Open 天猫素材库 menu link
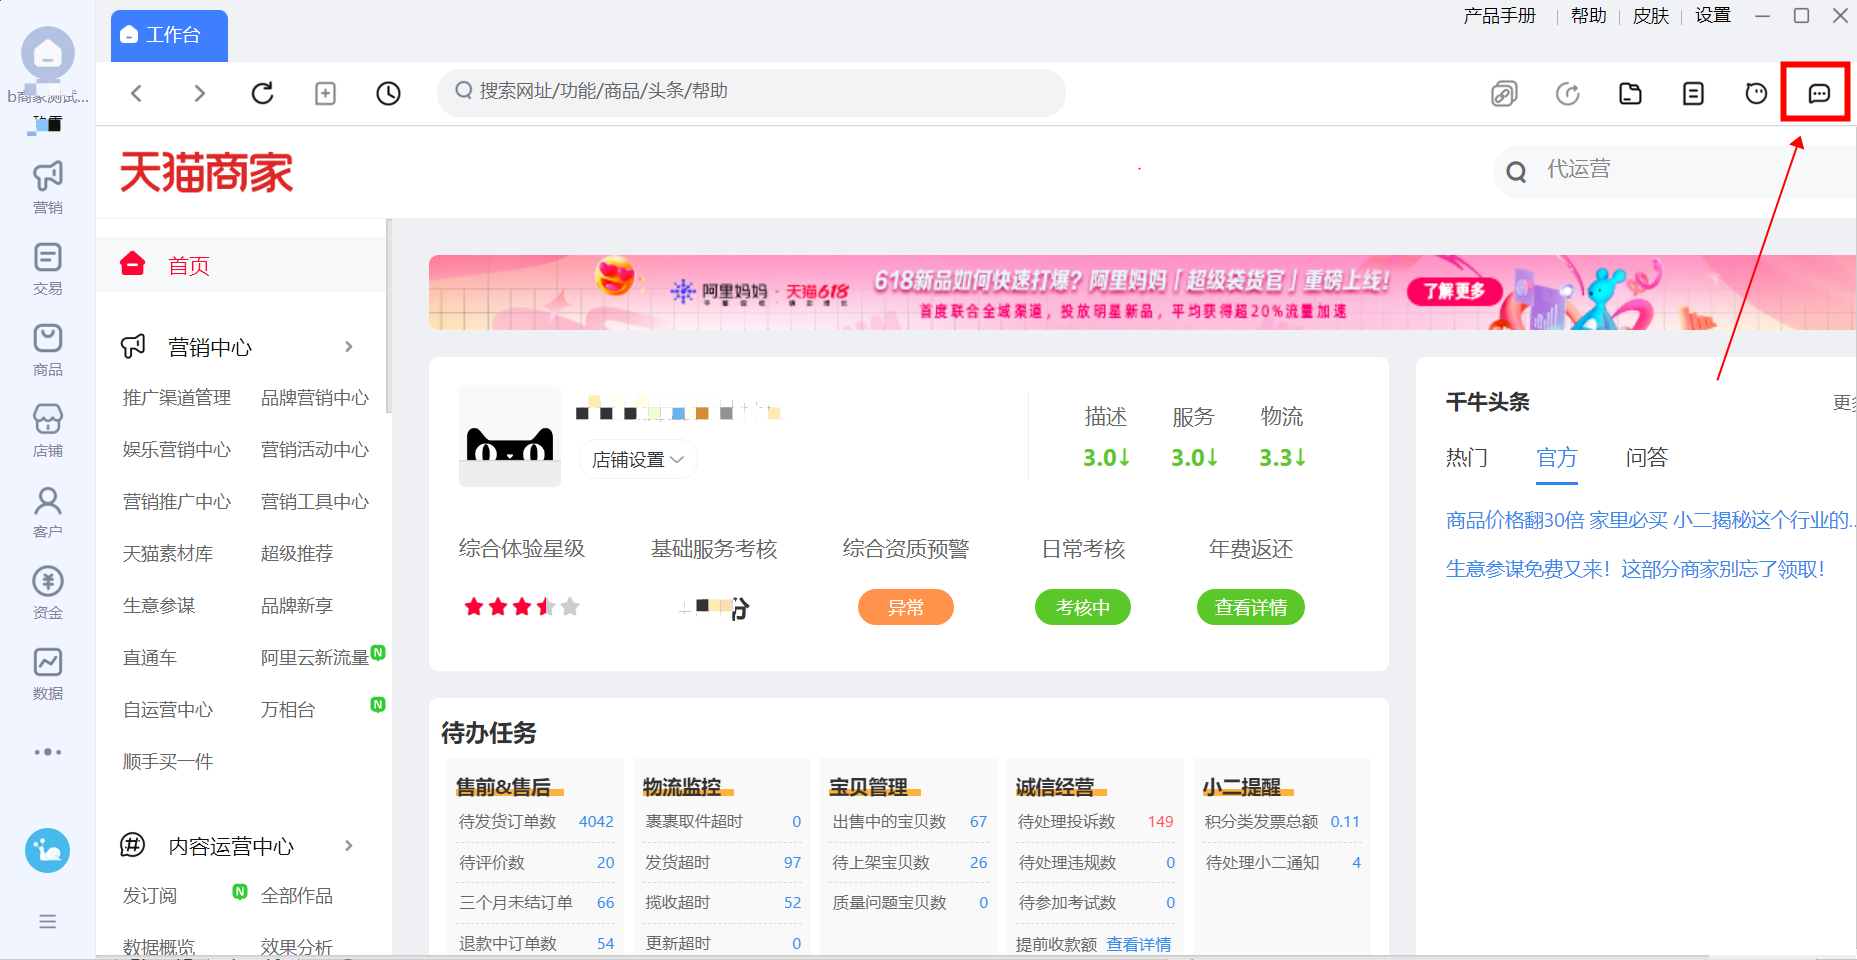Image resolution: width=1857 pixels, height=960 pixels. [x=168, y=554]
